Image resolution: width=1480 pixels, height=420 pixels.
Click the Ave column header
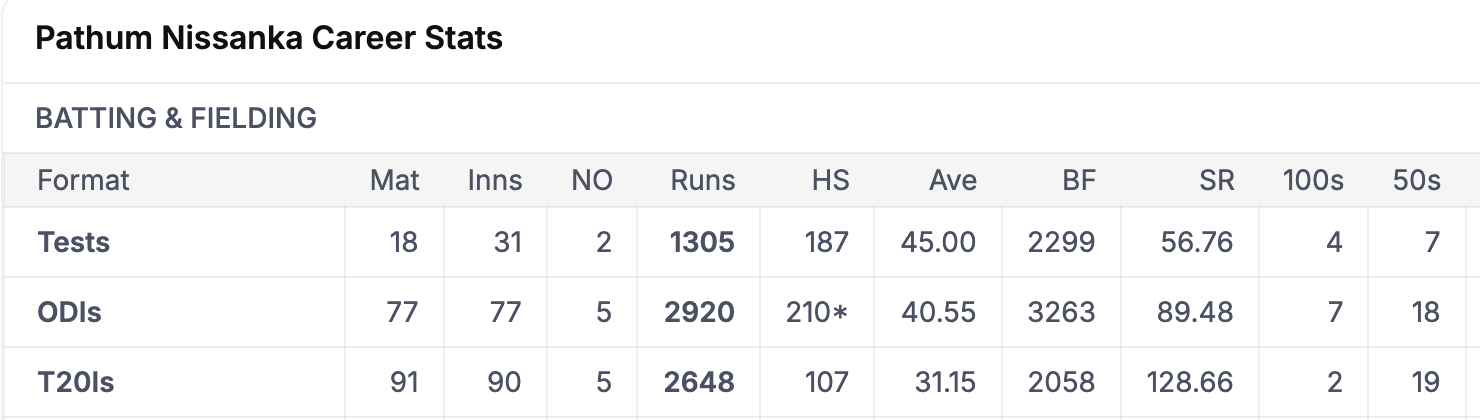tap(953, 180)
